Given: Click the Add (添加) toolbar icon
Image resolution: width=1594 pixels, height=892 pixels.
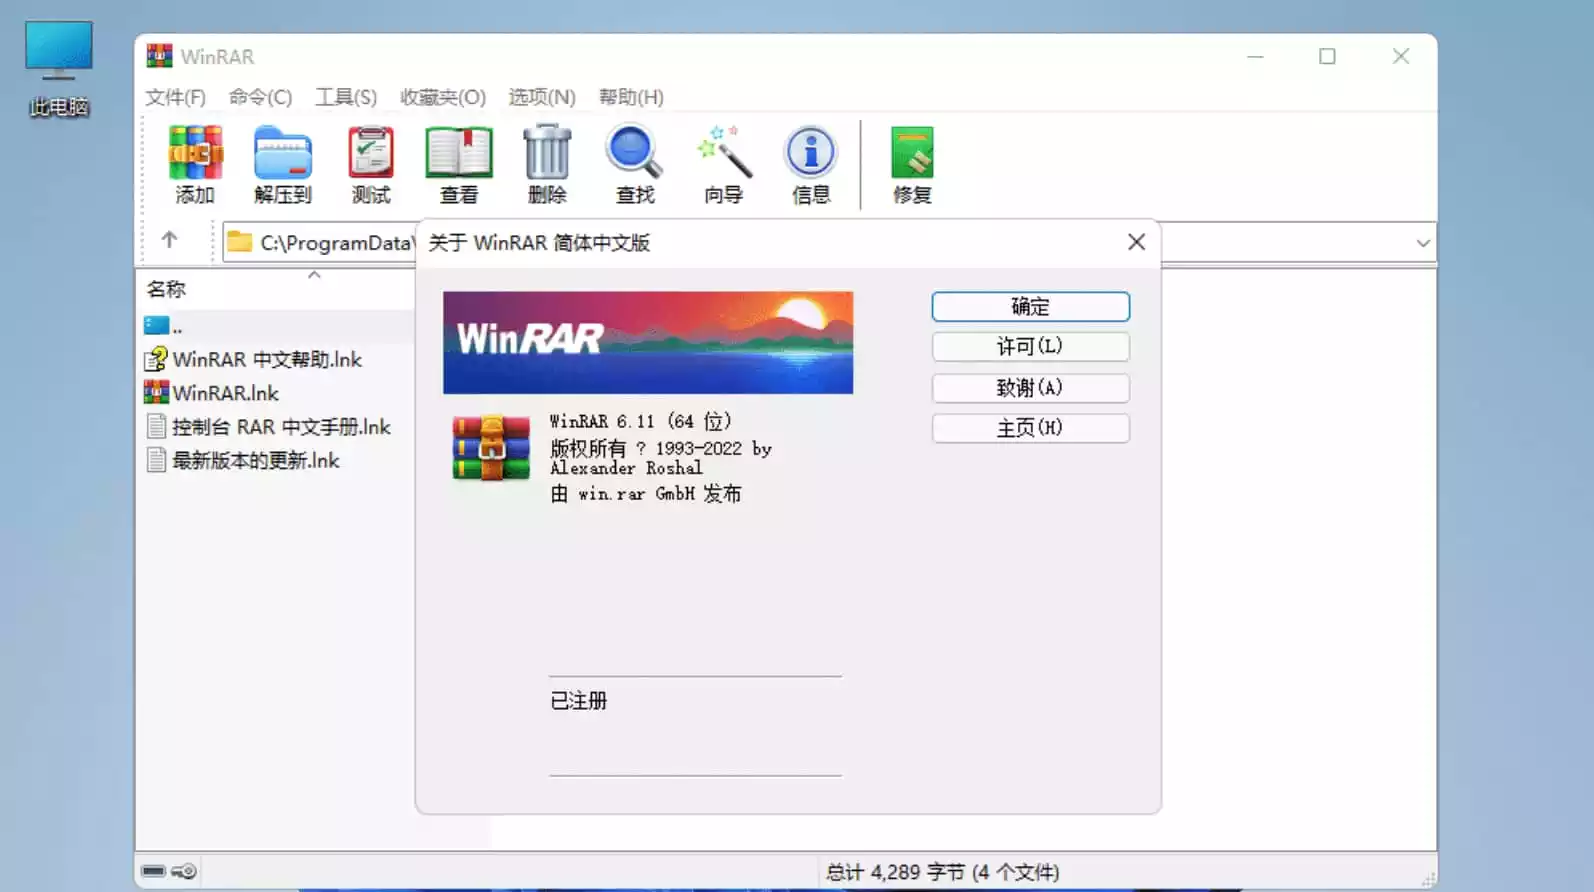Looking at the screenshot, I should point(195,164).
